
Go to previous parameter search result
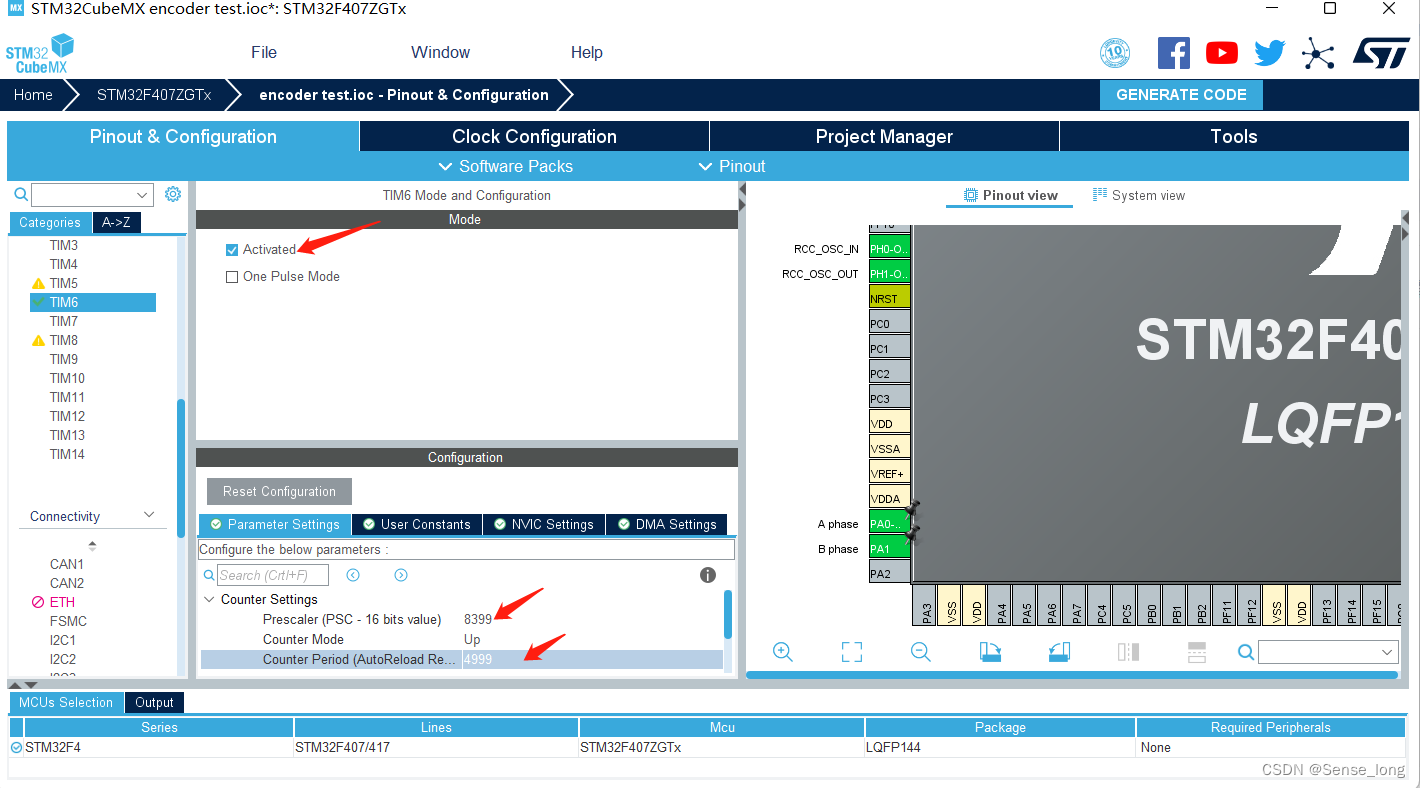[x=353, y=575]
